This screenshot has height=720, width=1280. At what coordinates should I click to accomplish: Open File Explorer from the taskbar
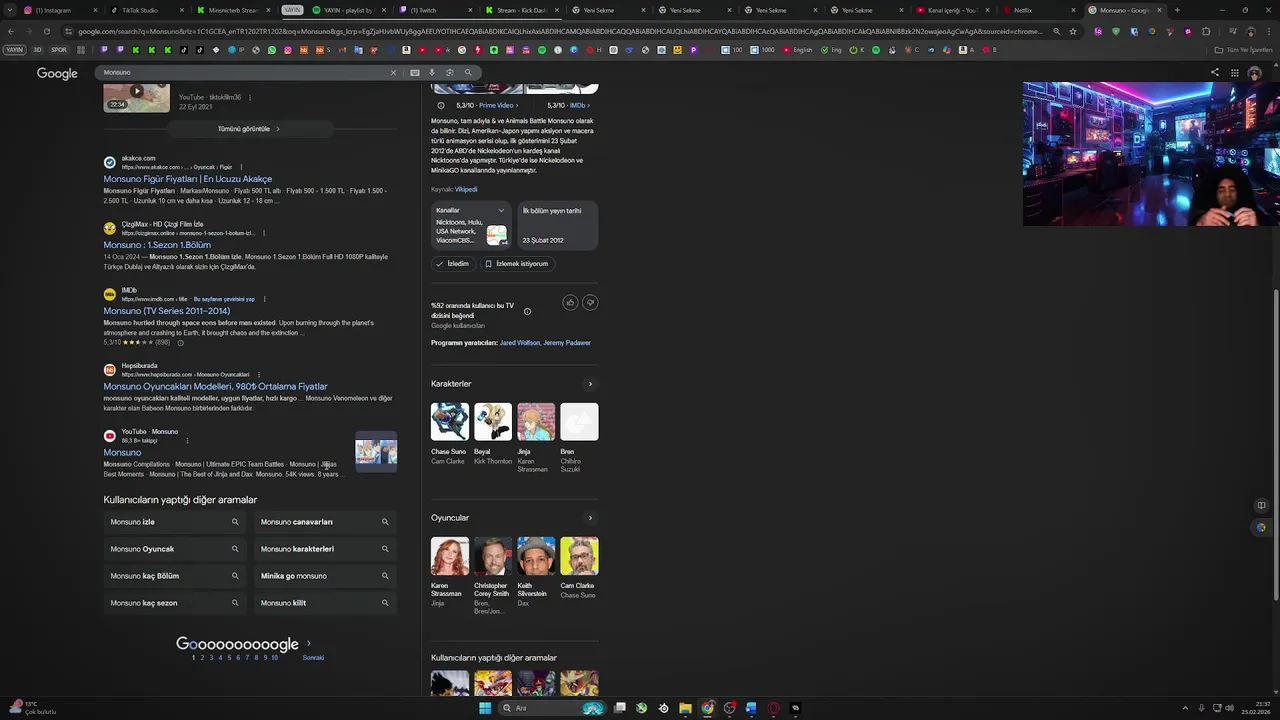685,708
